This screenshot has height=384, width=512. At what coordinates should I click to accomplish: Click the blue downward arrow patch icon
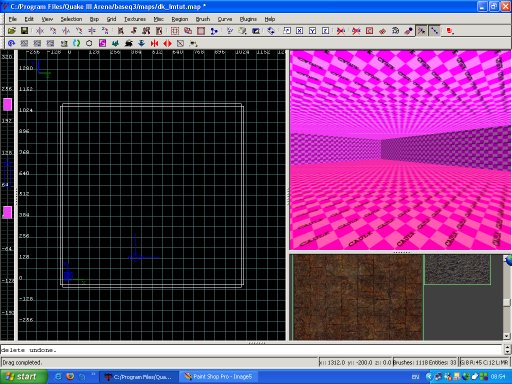coord(141,43)
